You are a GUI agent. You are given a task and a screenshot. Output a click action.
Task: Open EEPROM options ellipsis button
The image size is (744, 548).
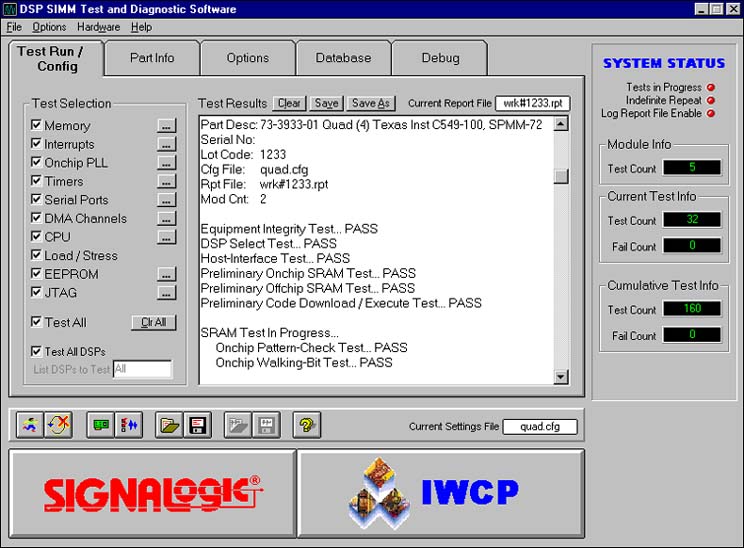(166, 274)
